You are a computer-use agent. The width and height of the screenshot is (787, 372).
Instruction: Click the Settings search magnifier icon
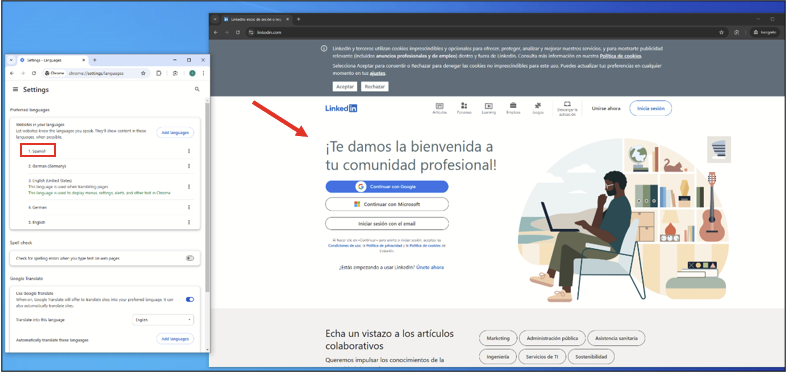(x=197, y=89)
